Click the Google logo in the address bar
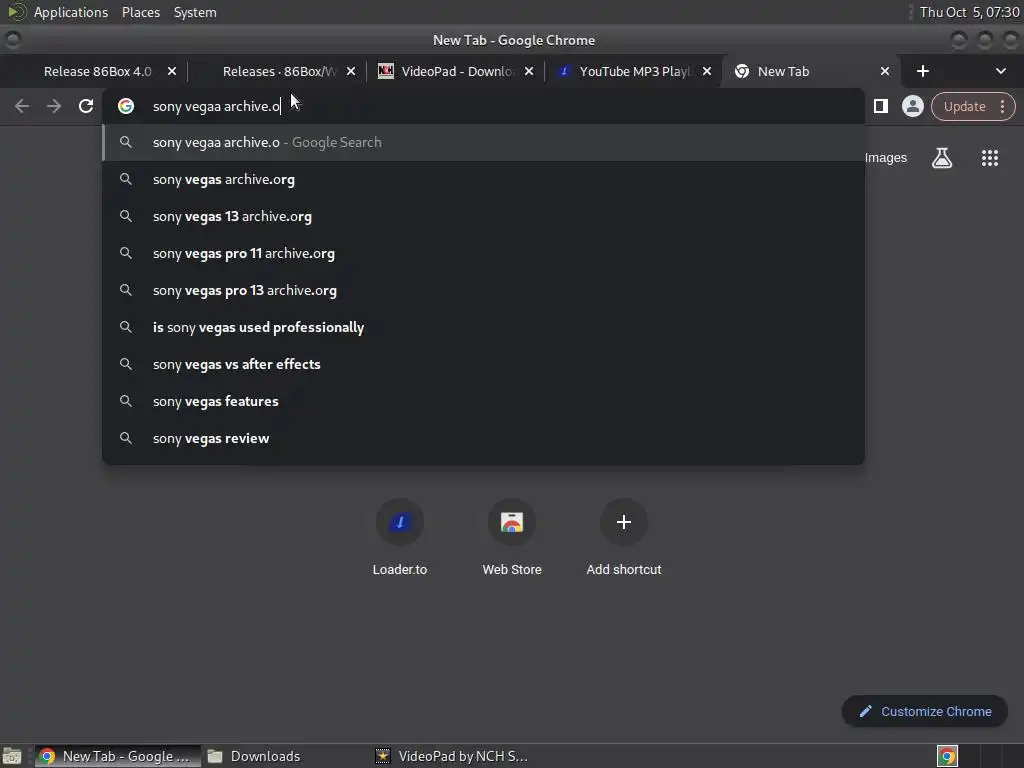The width and height of the screenshot is (1024, 768). pos(126,106)
